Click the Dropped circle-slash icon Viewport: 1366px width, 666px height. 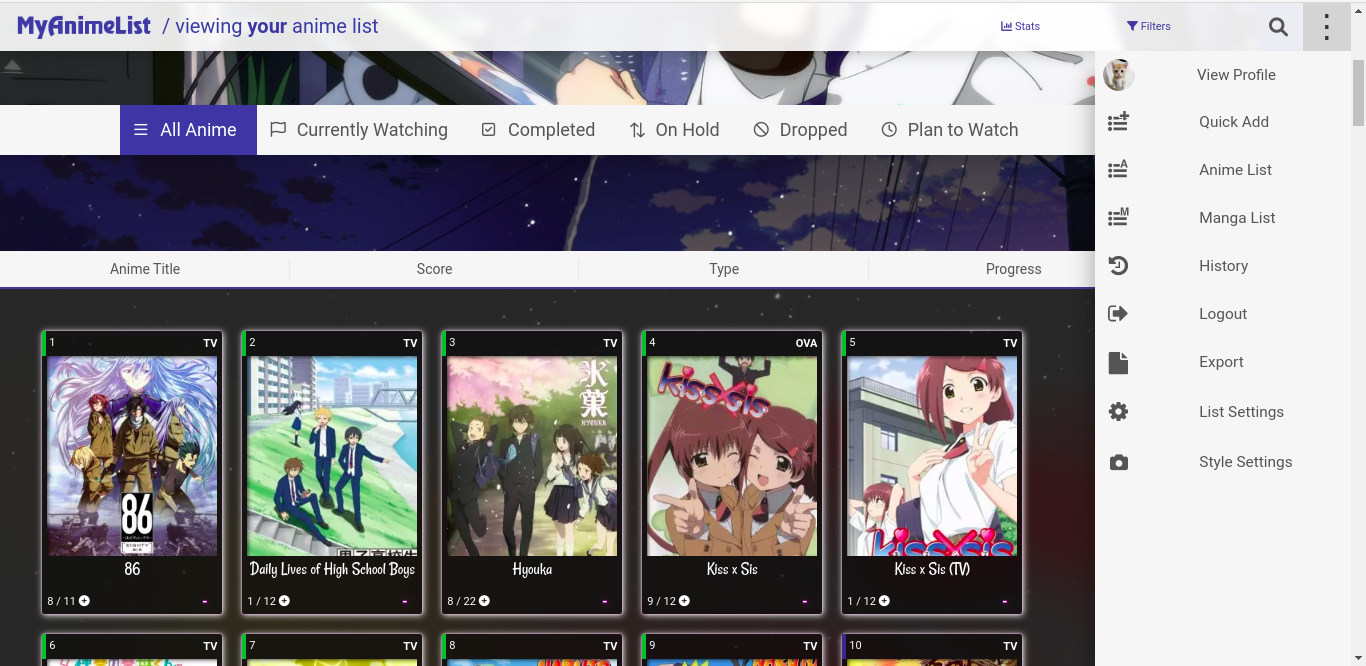pyautogui.click(x=761, y=130)
